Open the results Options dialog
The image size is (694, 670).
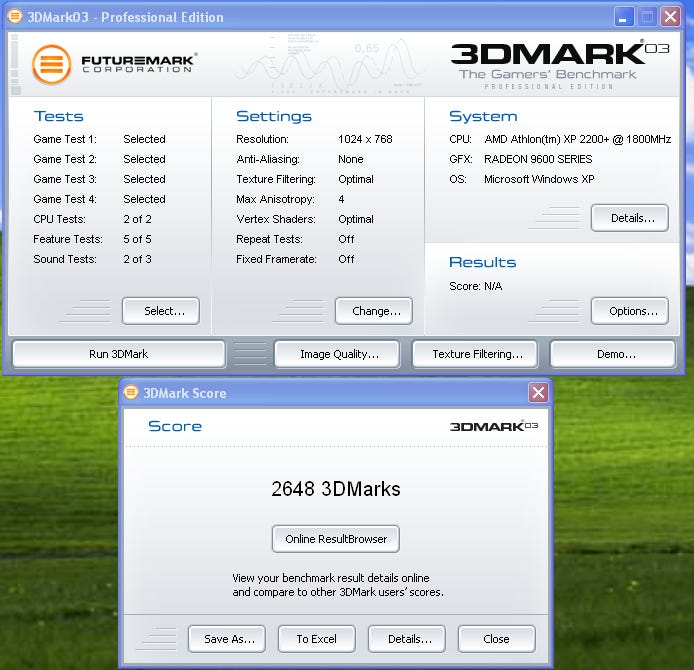tap(629, 311)
